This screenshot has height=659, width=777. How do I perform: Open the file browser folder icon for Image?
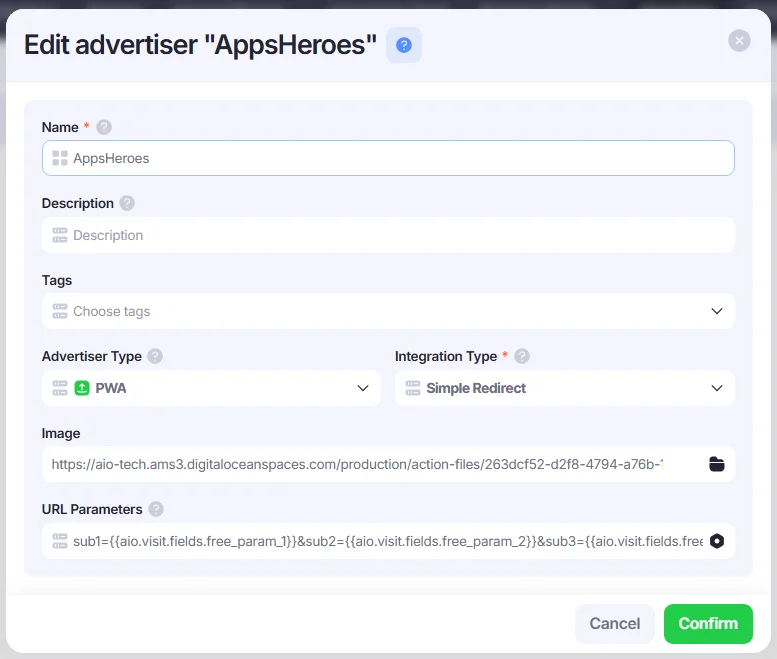717,464
